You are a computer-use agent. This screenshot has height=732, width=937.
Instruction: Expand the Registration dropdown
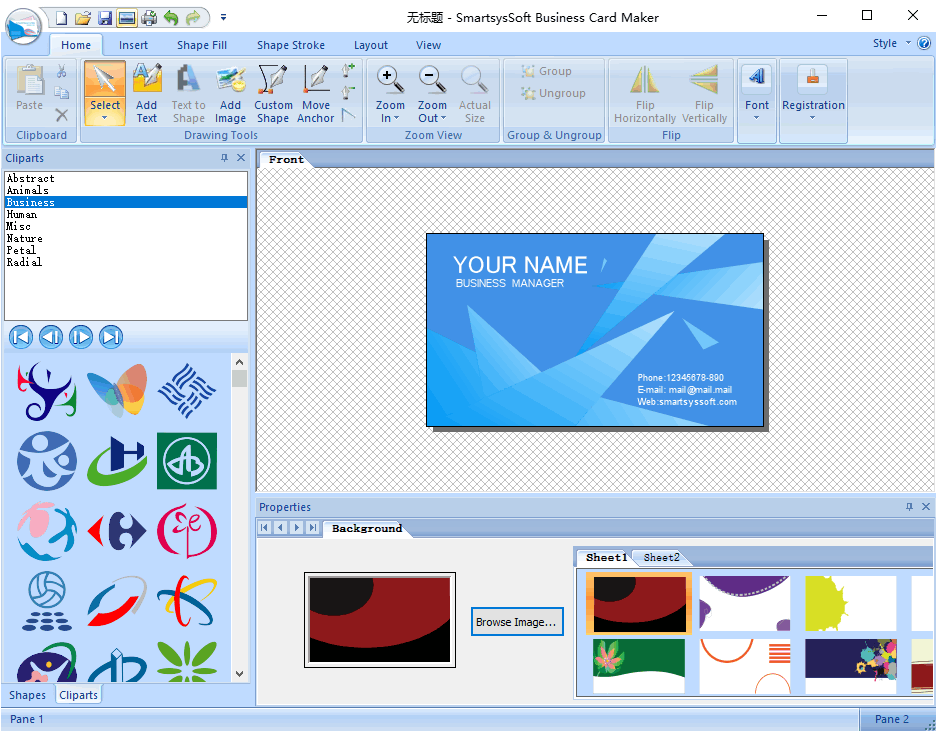click(813, 119)
